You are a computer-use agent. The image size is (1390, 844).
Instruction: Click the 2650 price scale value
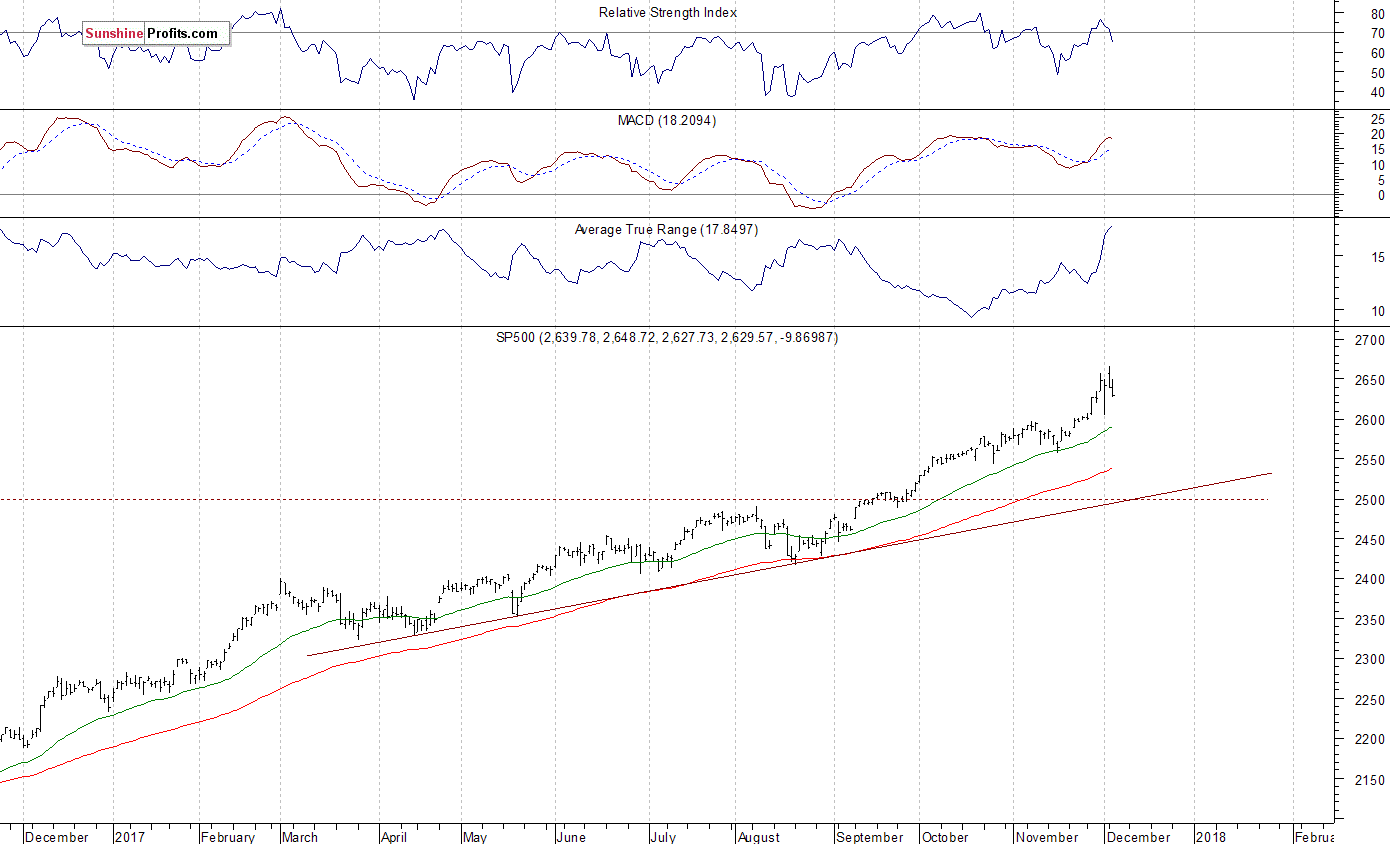(x=1372, y=381)
